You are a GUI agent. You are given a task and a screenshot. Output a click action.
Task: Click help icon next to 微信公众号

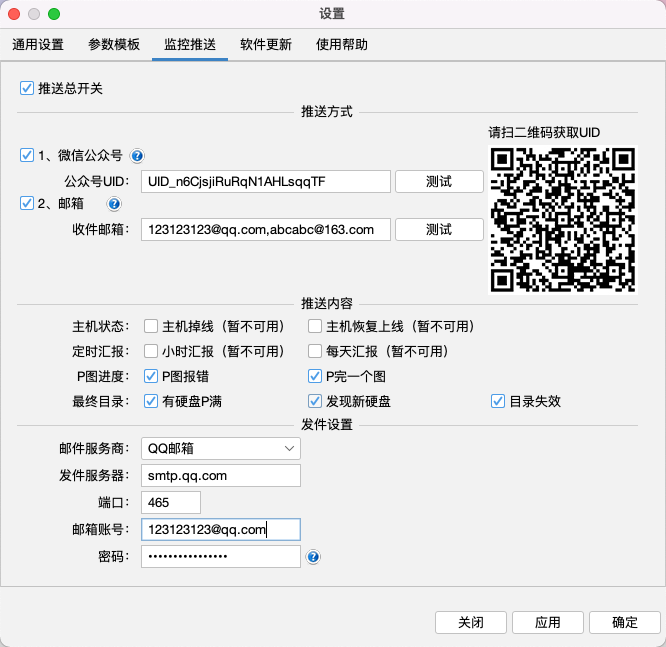138,155
